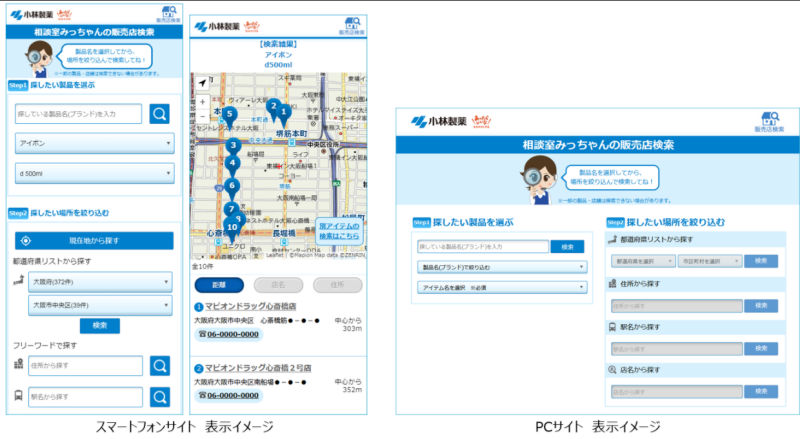Sort results by 距離 tab

click(219, 285)
